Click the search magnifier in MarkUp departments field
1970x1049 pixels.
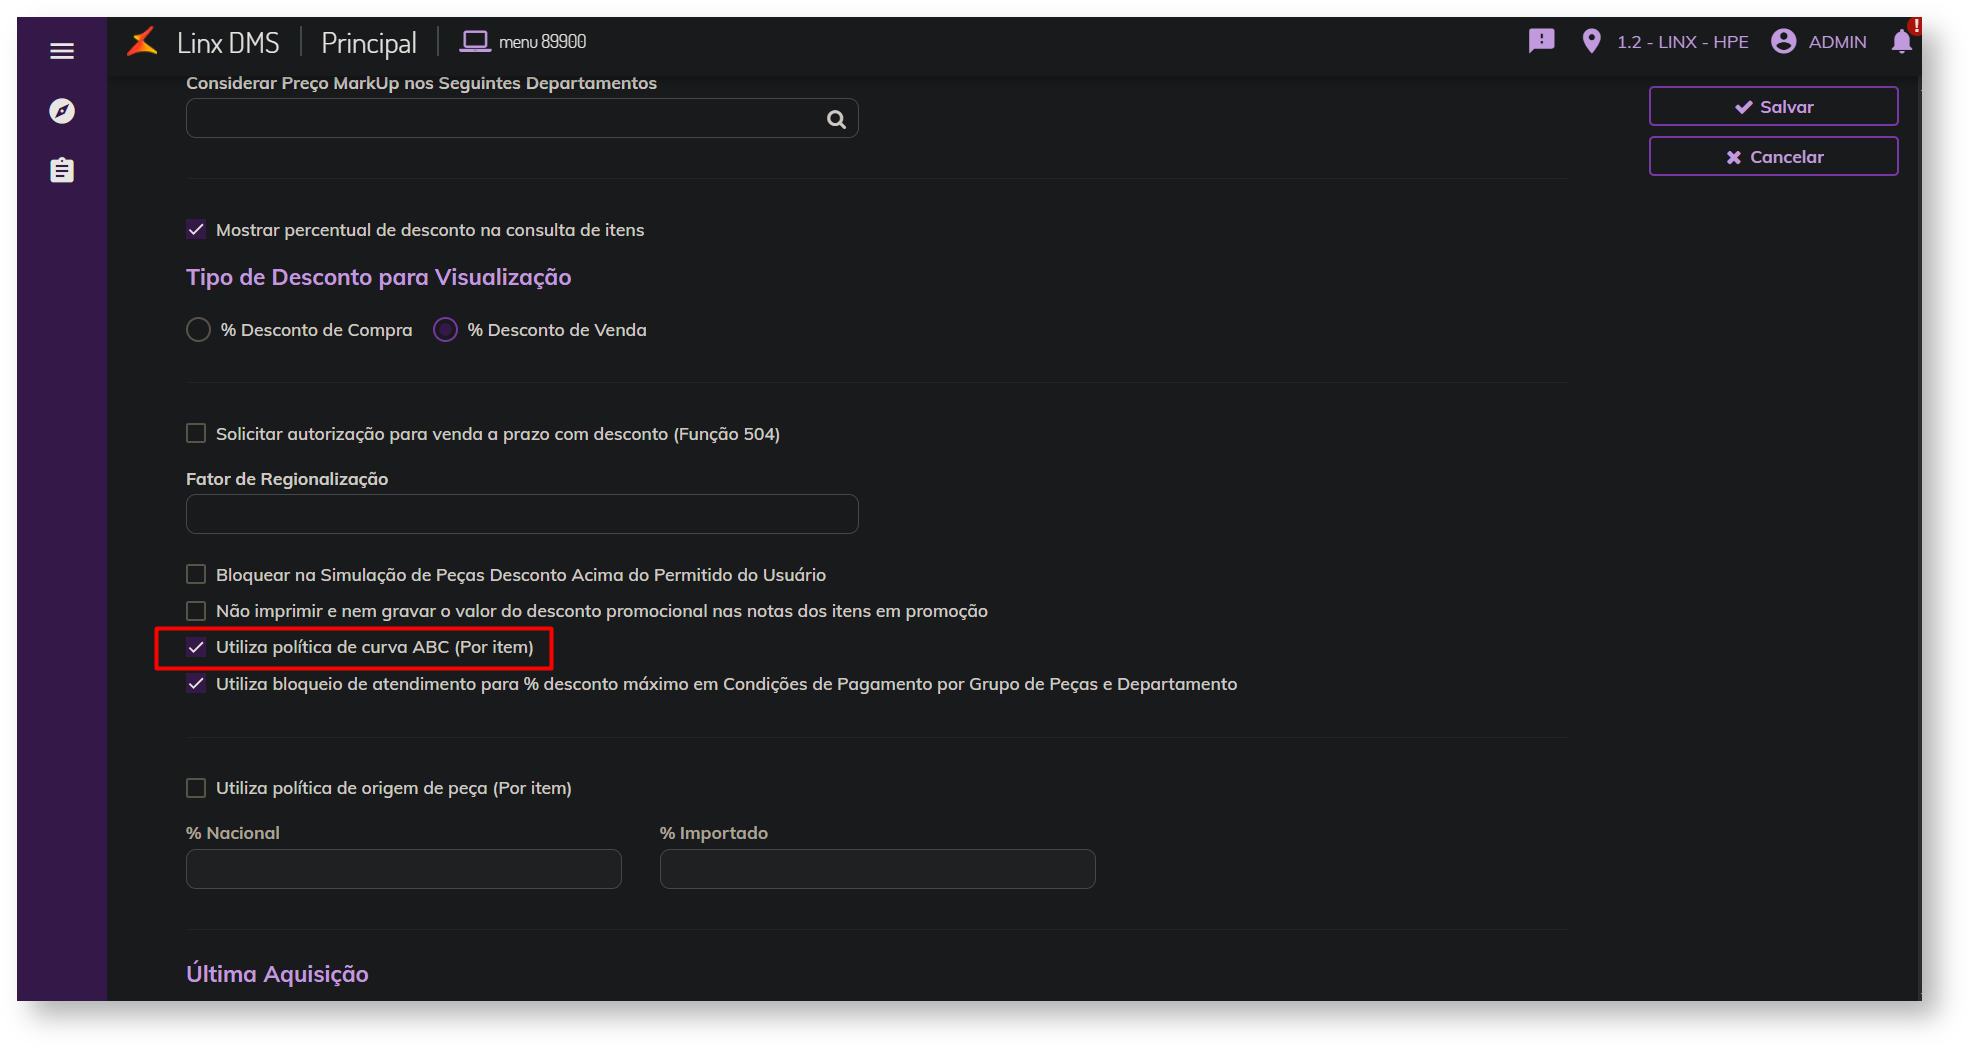[836, 120]
